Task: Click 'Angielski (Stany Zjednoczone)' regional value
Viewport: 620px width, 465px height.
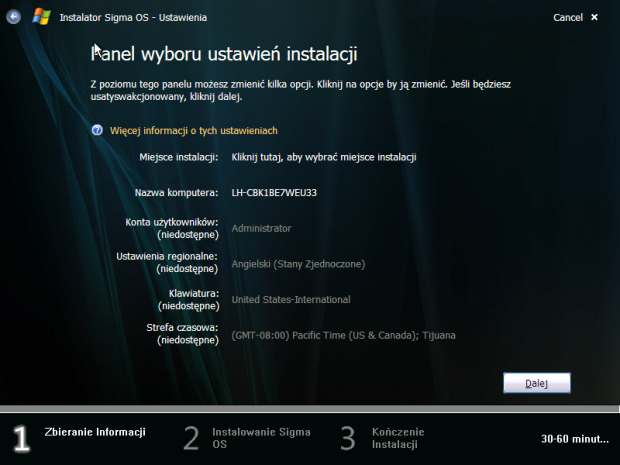Action: [298, 264]
